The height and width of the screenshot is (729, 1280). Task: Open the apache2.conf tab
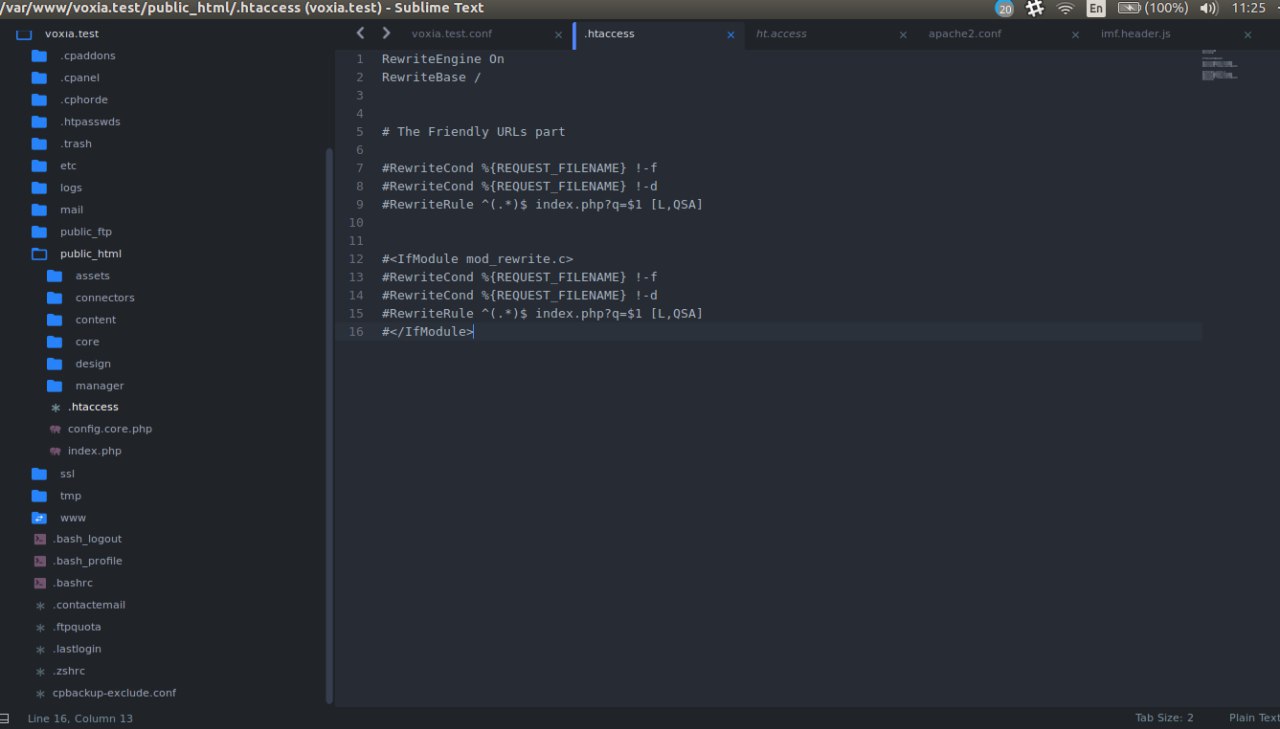[x=964, y=34]
